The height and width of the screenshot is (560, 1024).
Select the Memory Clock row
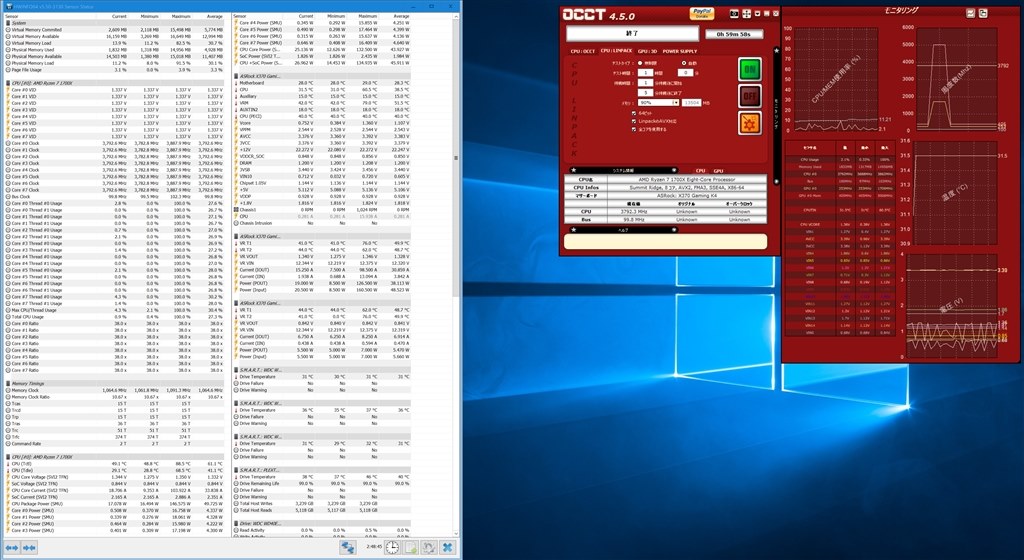[114, 390]
